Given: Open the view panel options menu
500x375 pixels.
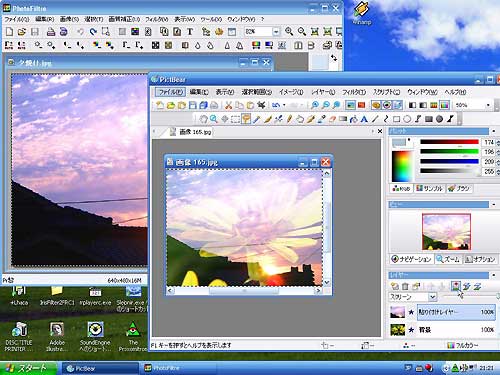Looking at the screenshot, I should (494, 204).
